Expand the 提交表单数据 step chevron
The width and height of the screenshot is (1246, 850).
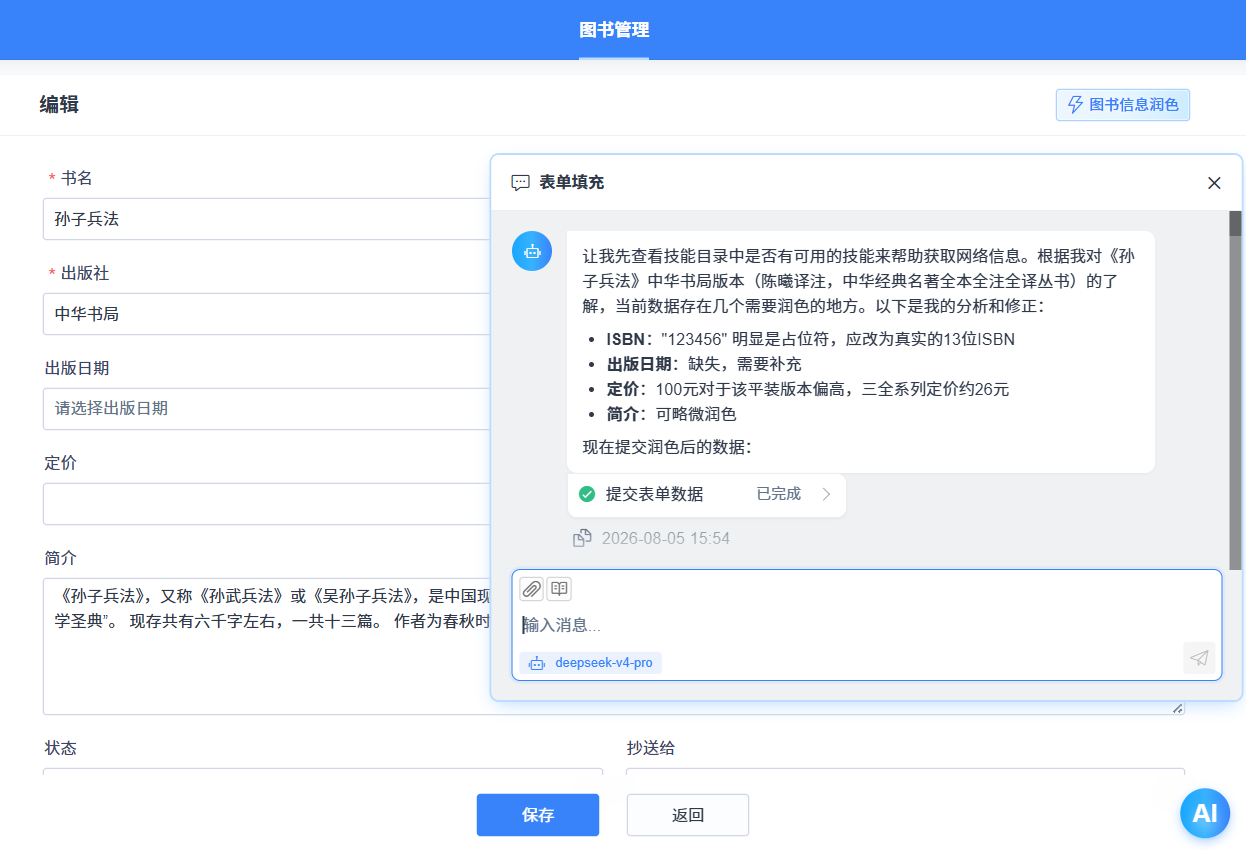[826, 494]
